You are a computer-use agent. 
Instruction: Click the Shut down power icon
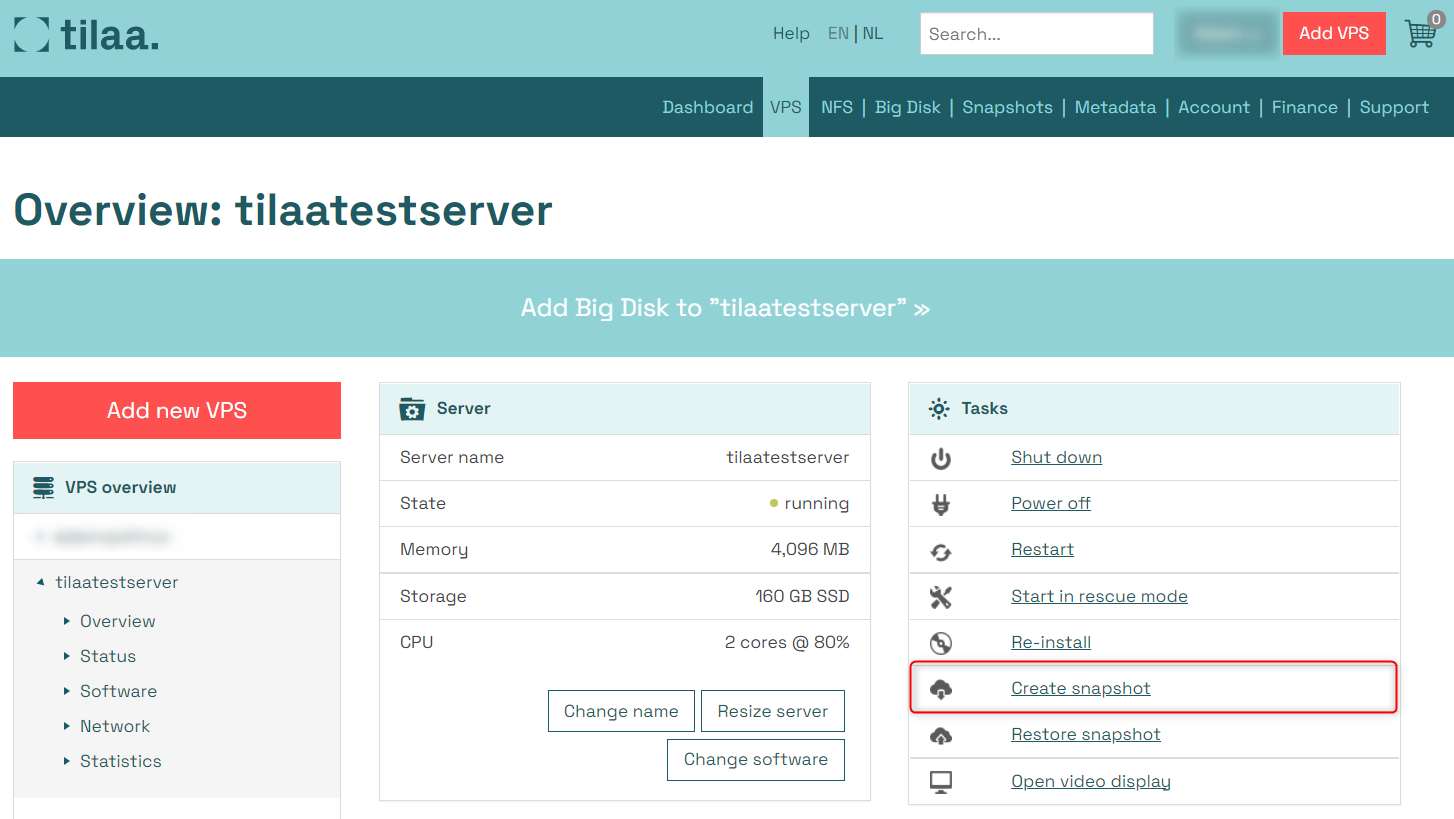pyautogui.click(x=941, y=458)
